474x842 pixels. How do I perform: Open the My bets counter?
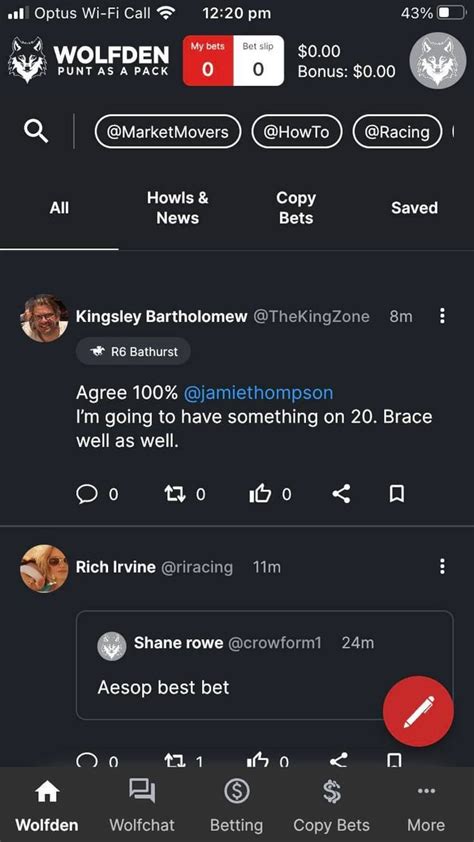coord(208,61)
